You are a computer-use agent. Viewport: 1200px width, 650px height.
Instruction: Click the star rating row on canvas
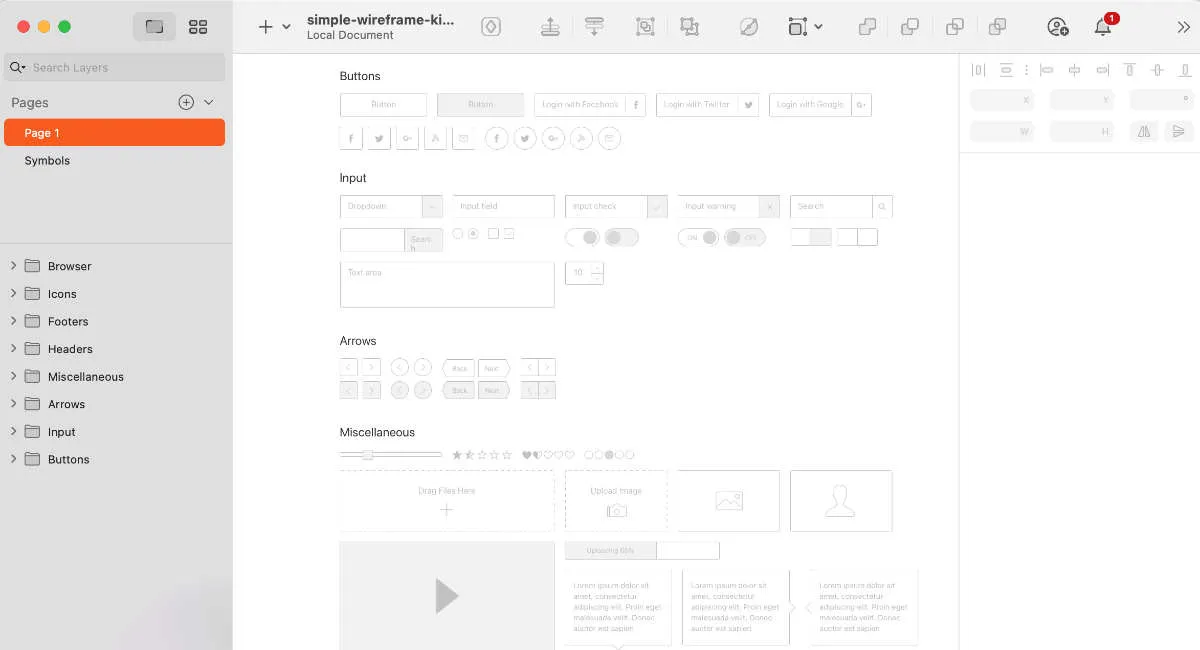482,455
